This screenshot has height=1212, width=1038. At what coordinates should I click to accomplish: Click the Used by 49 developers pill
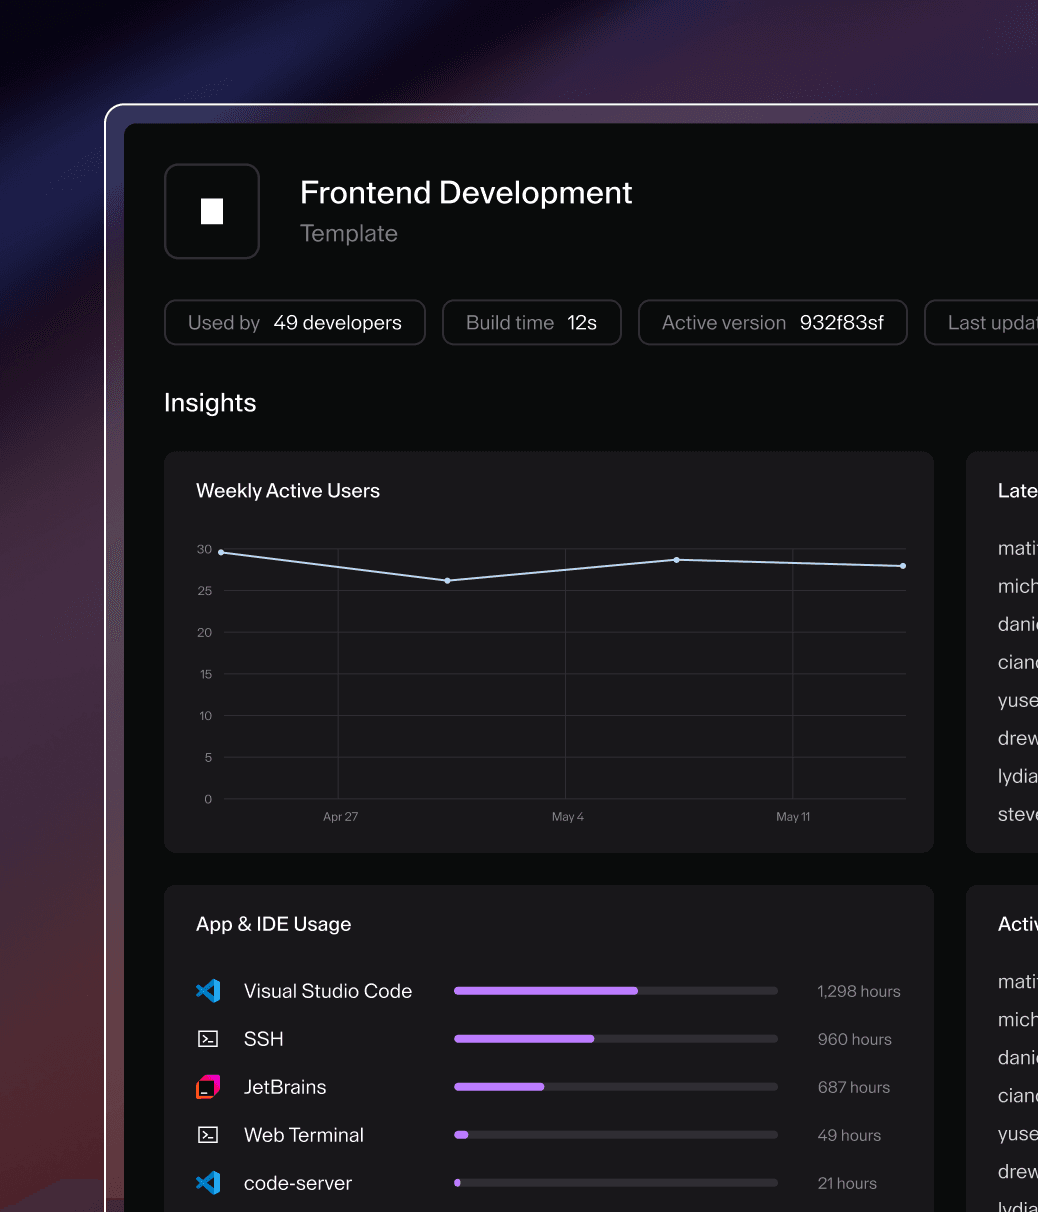(x=295, y=323)
